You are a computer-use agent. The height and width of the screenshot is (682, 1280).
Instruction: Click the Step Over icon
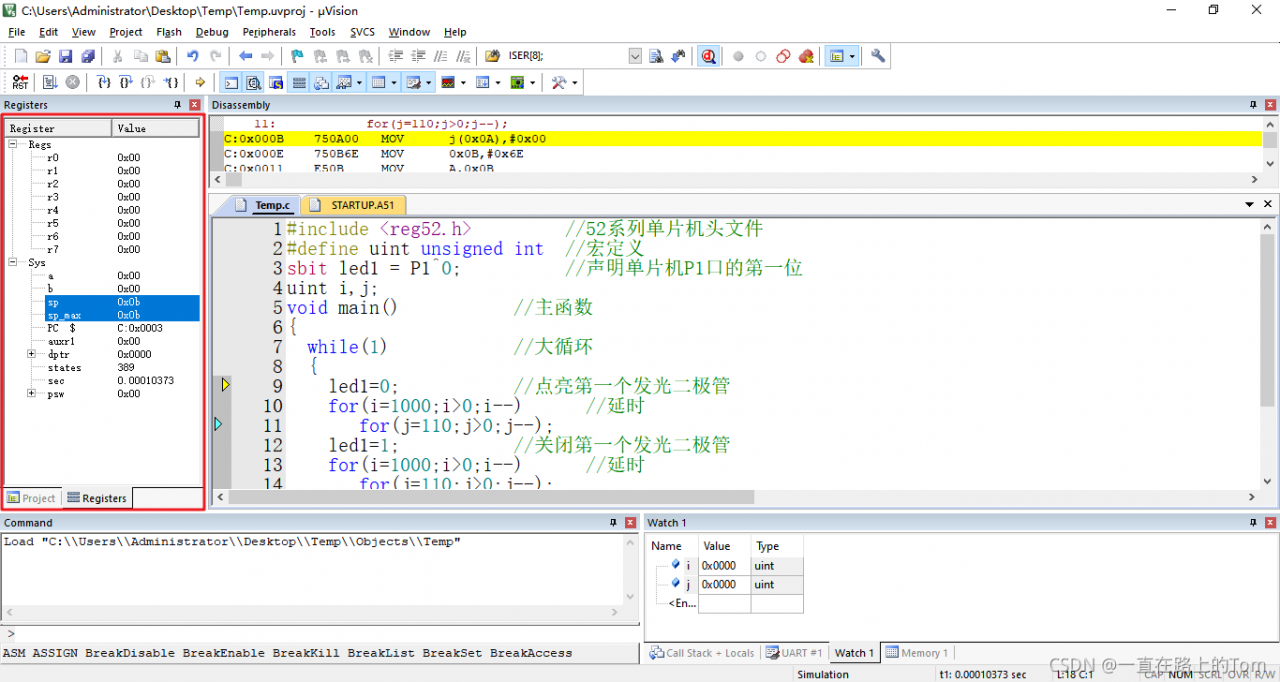(125, 82)
